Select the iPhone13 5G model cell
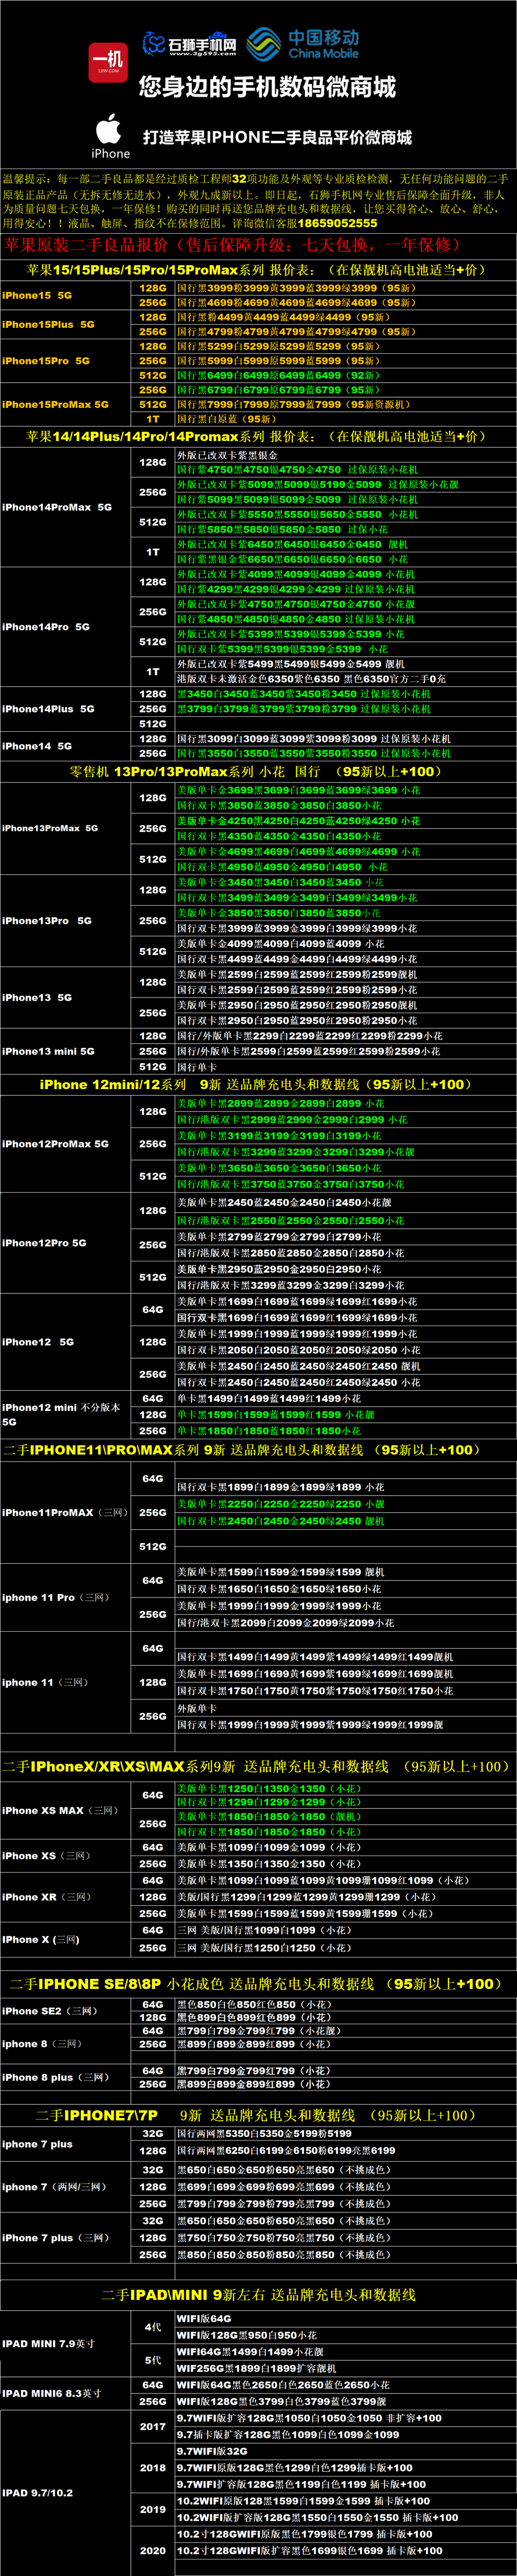Screen dimensions: 517x2576 click(66, 997)
